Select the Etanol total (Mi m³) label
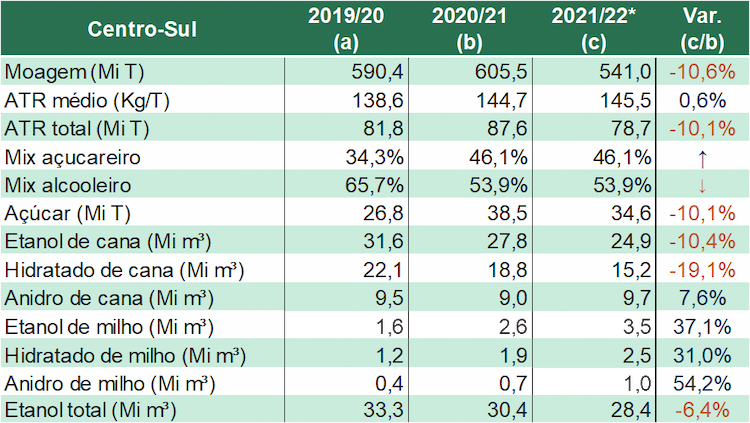 click(x=90, y=410)
